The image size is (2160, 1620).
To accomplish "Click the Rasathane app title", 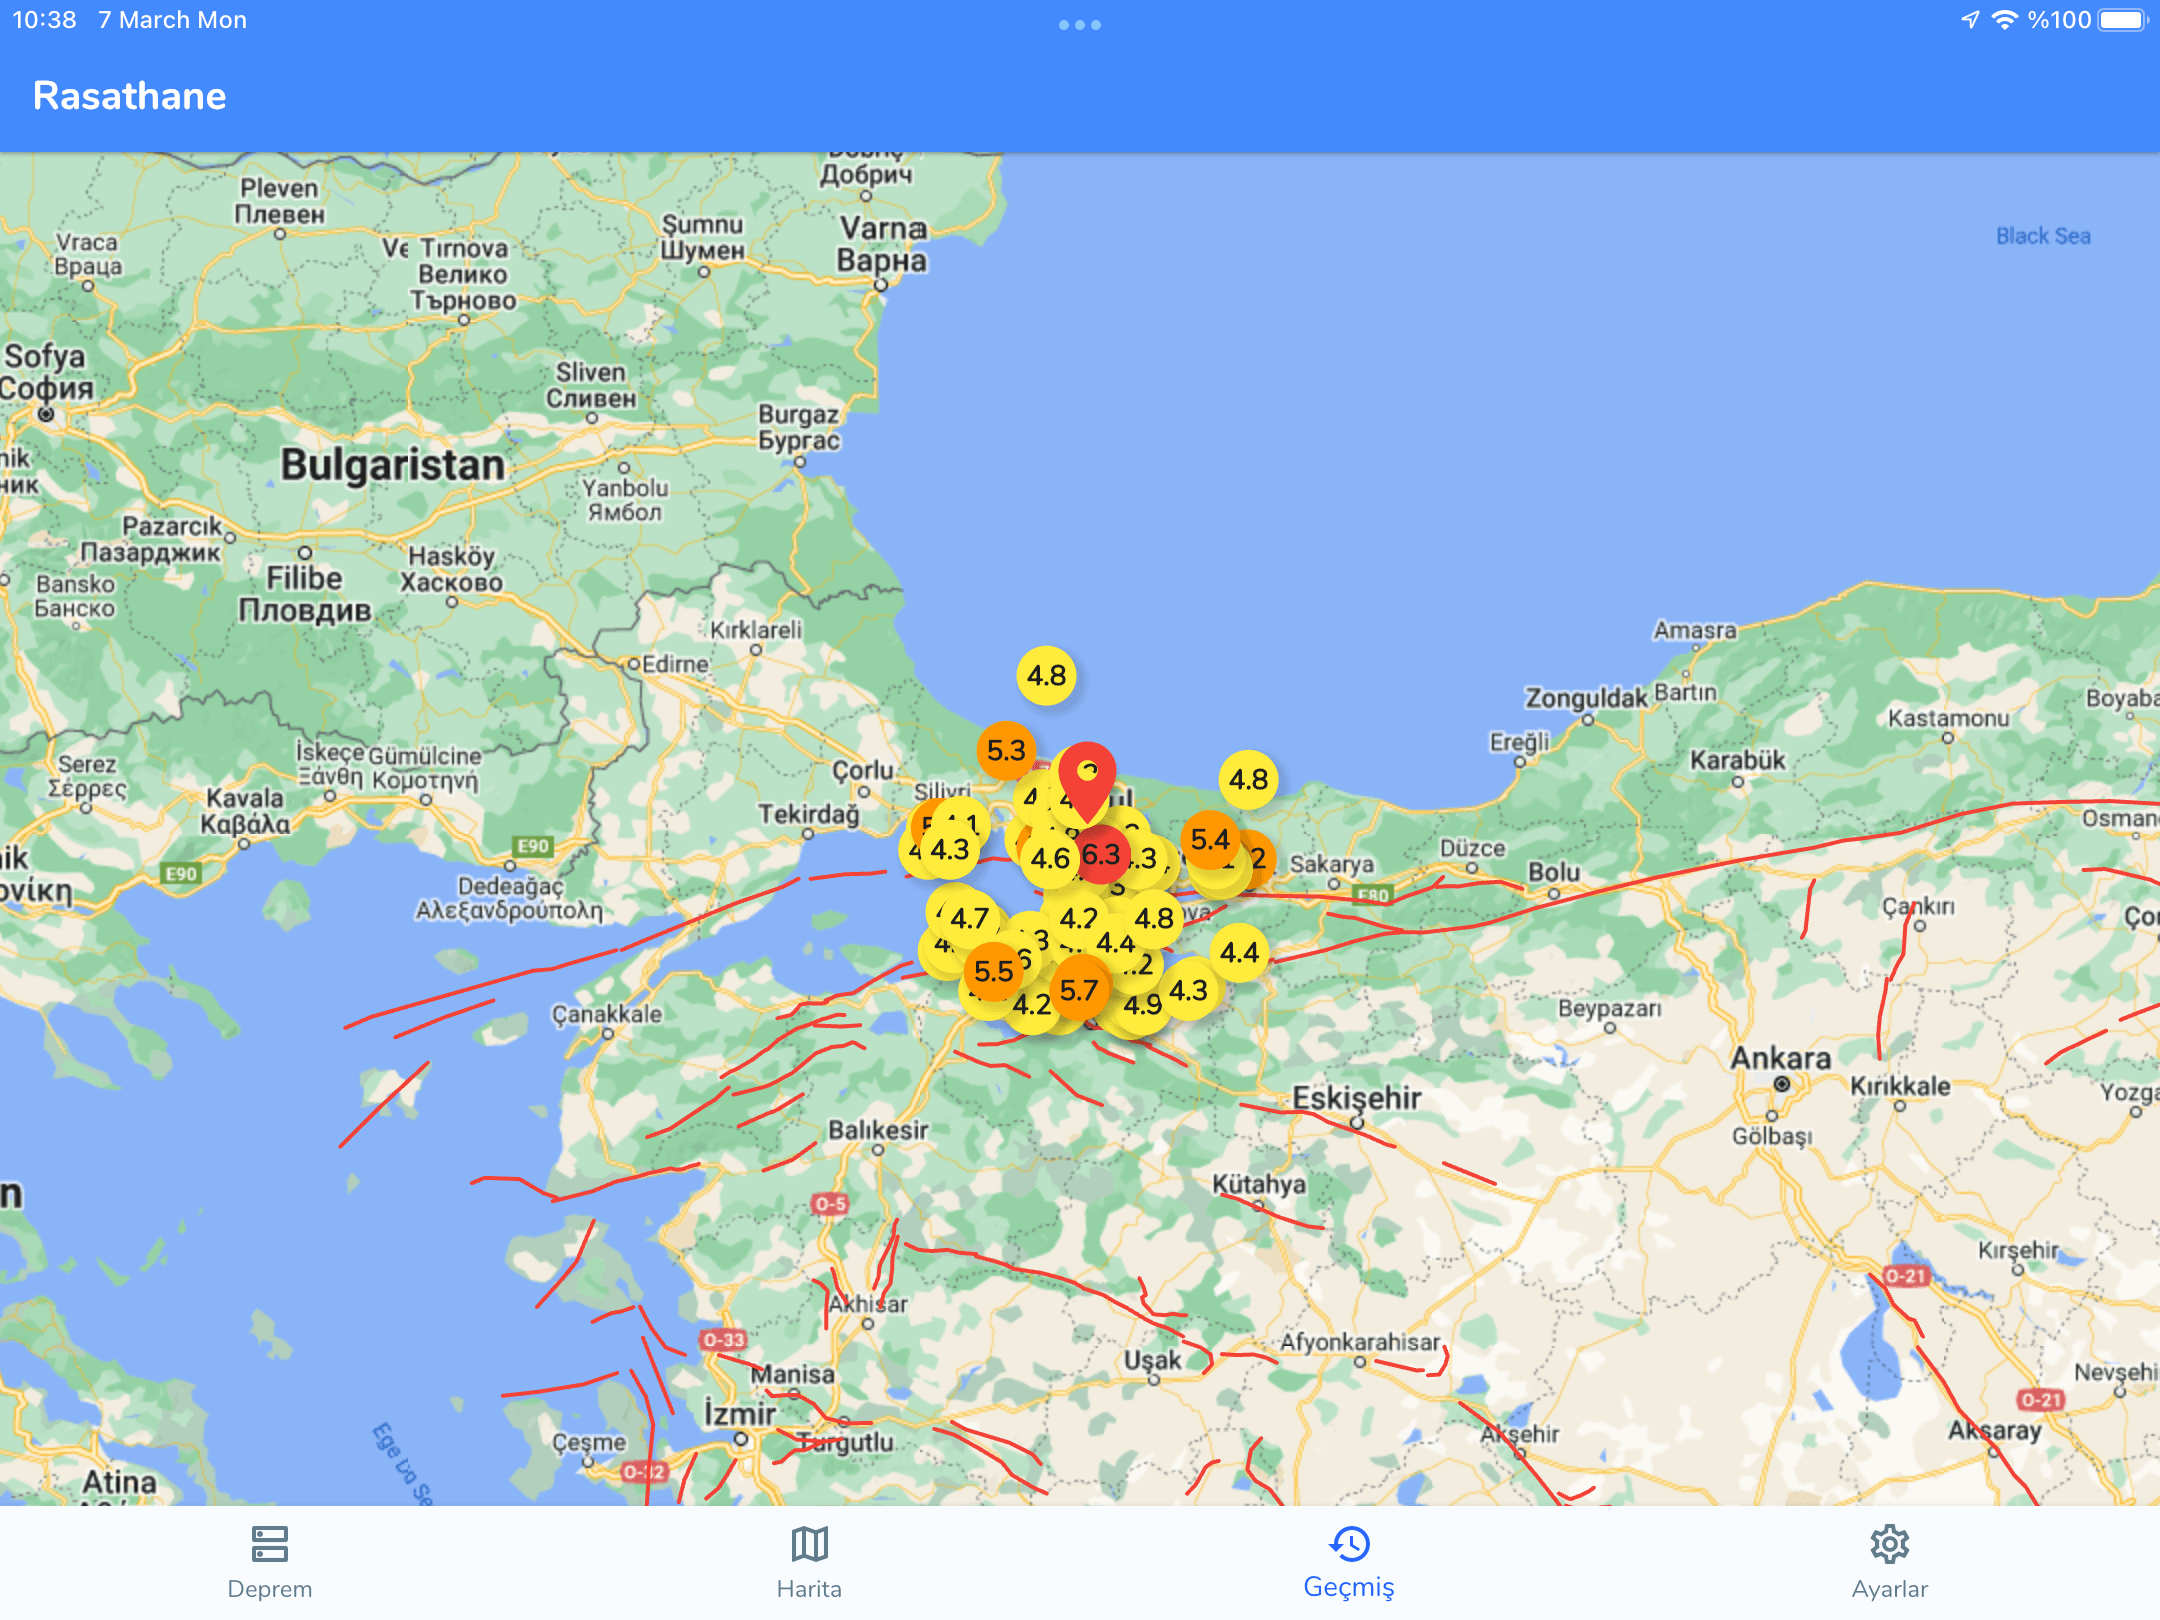I will coord(130,96).
